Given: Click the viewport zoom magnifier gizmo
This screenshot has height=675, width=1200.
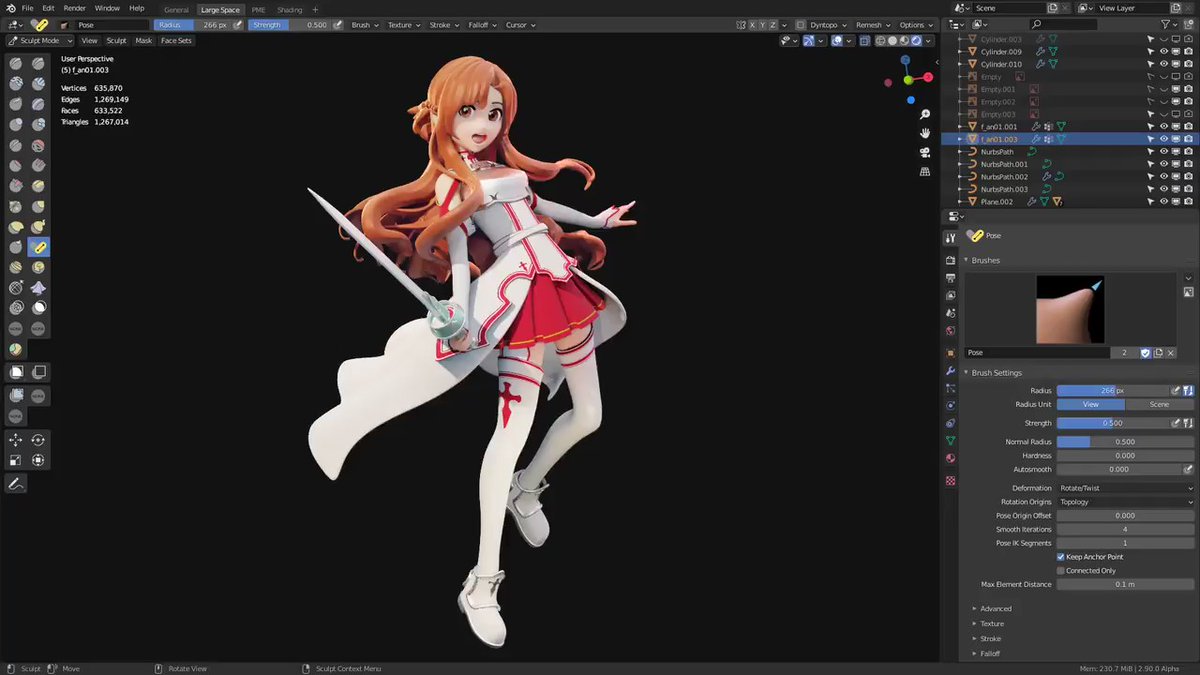Looking at the screenshot, I should click(925, 115).
